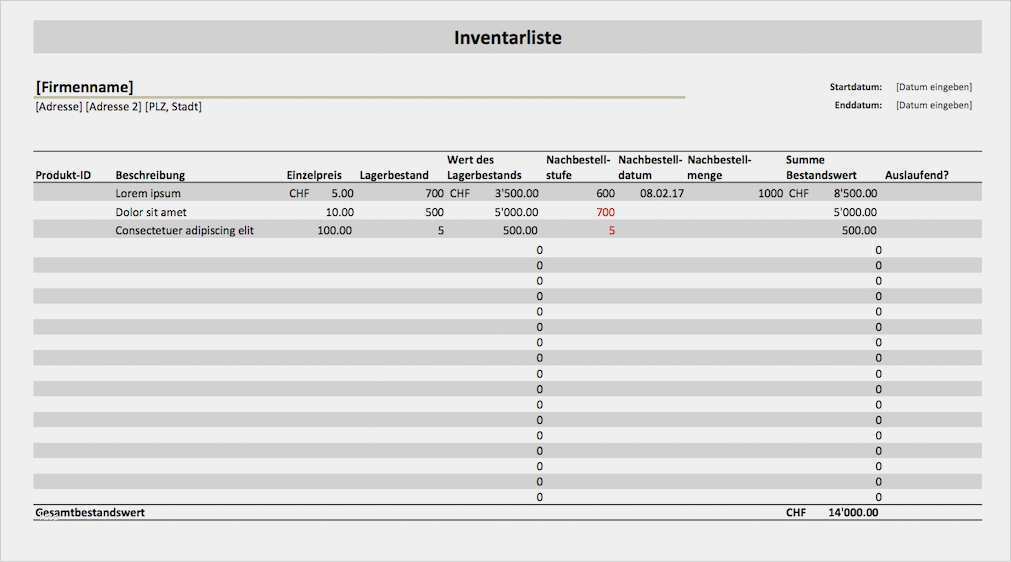
Task: Click the Summe Bestandswert column header
Action: 821,168
